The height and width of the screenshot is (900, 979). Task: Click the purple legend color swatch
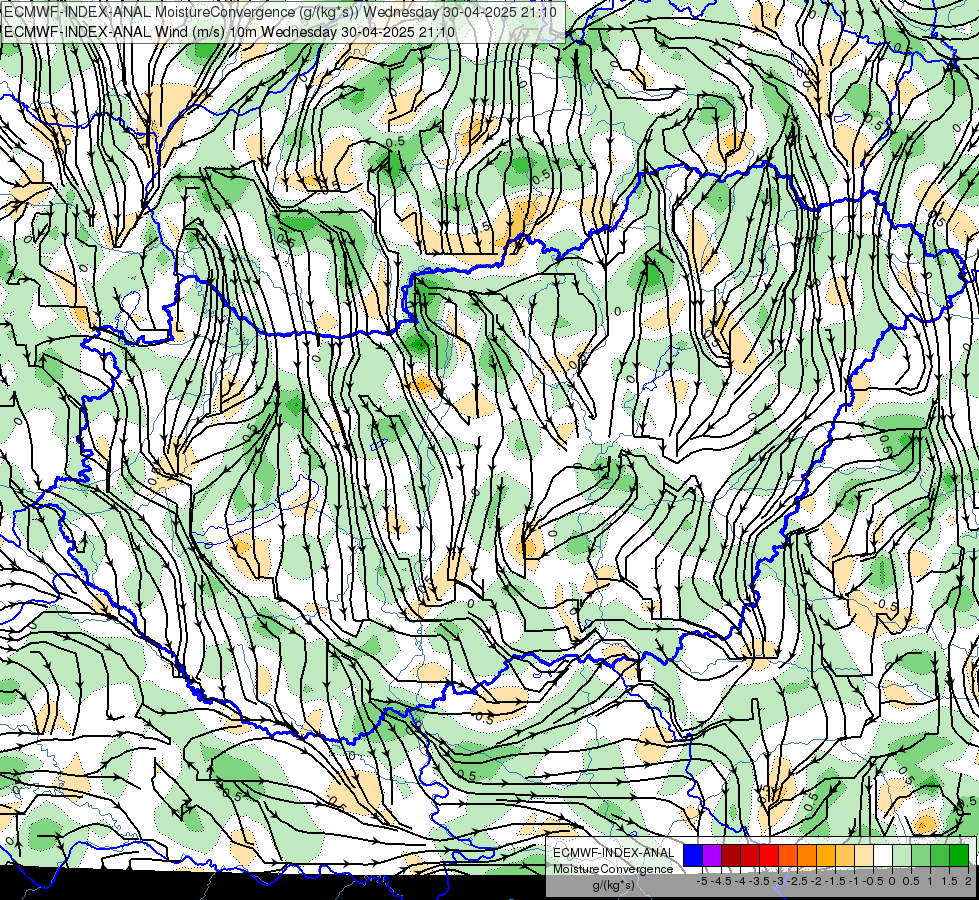[712, 855]
